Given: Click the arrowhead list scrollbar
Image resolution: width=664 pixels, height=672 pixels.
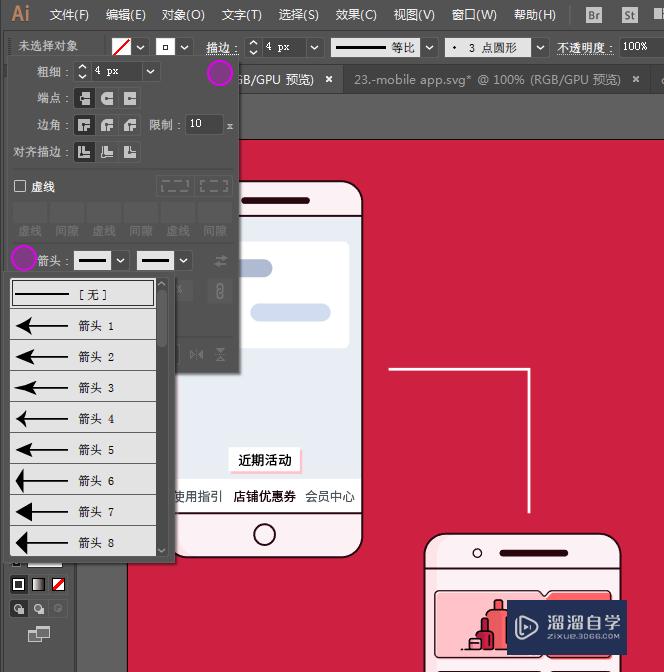Looking at the screenshot, I should pos(162,319).
